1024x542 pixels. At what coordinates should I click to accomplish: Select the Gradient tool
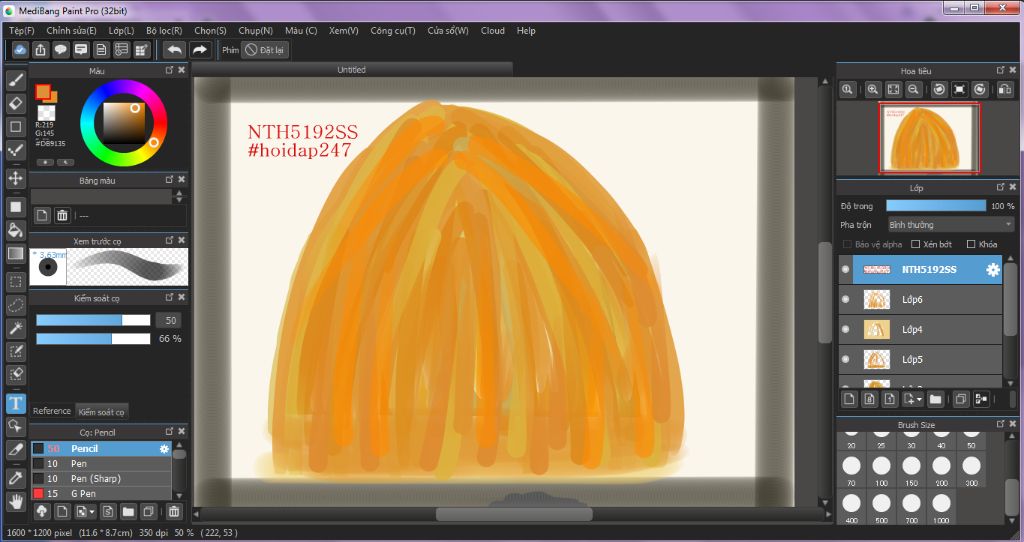16,253
